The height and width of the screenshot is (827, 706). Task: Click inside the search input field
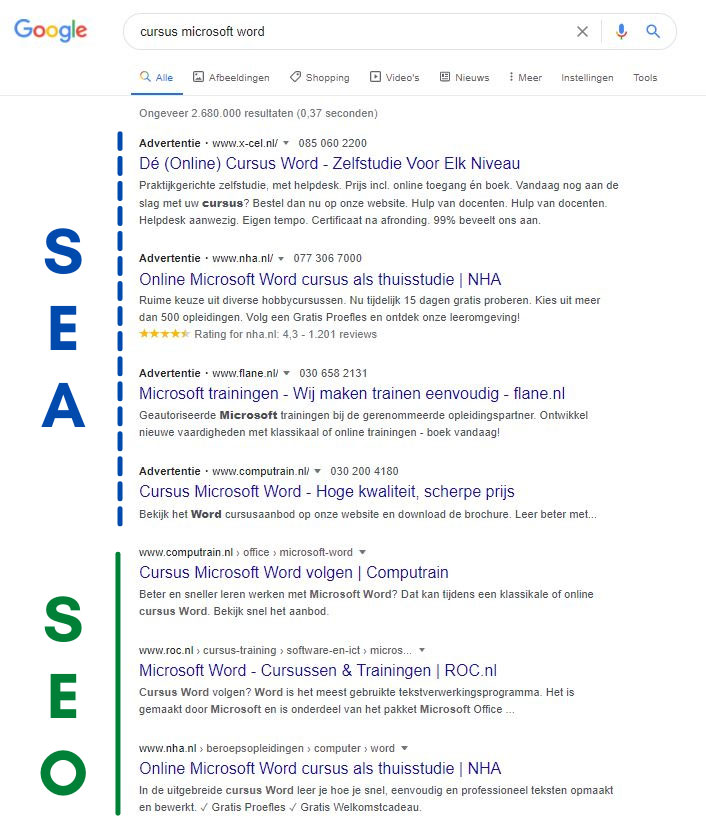(350, 31)
